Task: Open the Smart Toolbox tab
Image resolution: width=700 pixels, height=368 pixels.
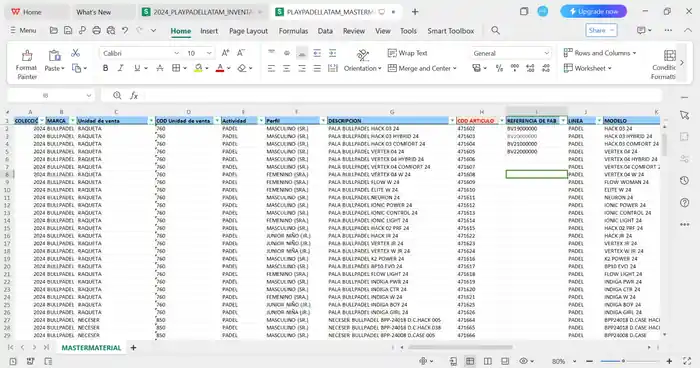Action: pos(450,31)
